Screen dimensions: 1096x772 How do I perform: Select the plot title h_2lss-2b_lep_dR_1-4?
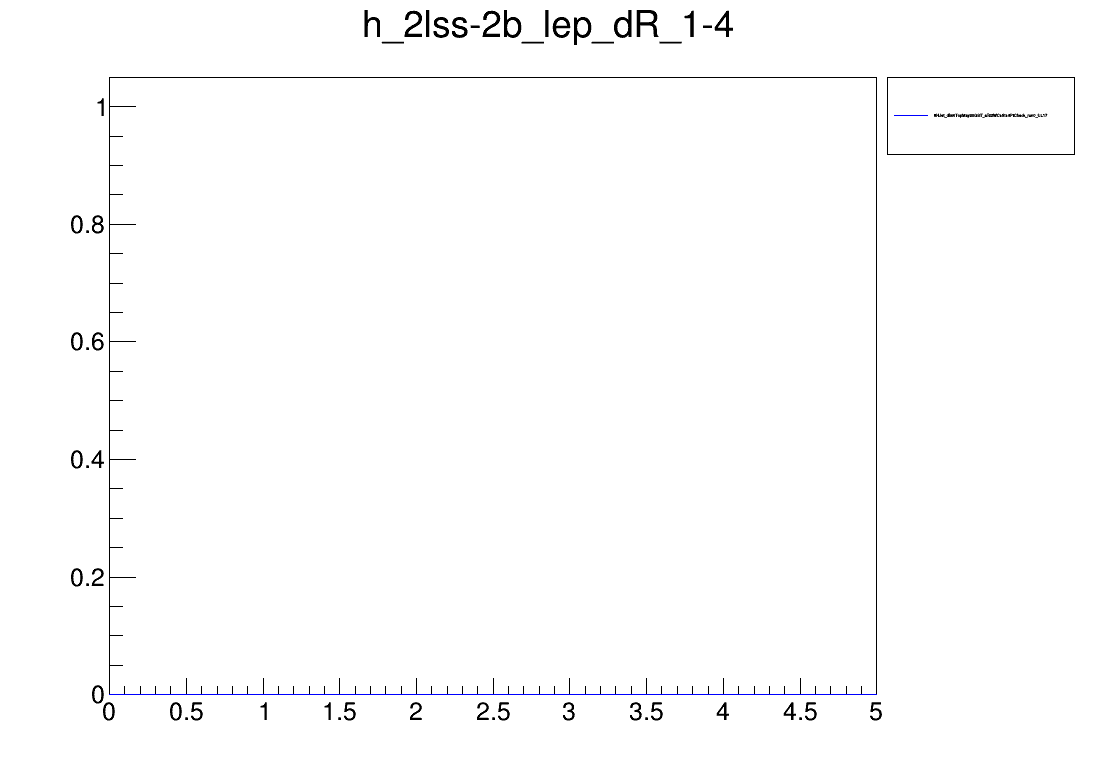(547, 27)
